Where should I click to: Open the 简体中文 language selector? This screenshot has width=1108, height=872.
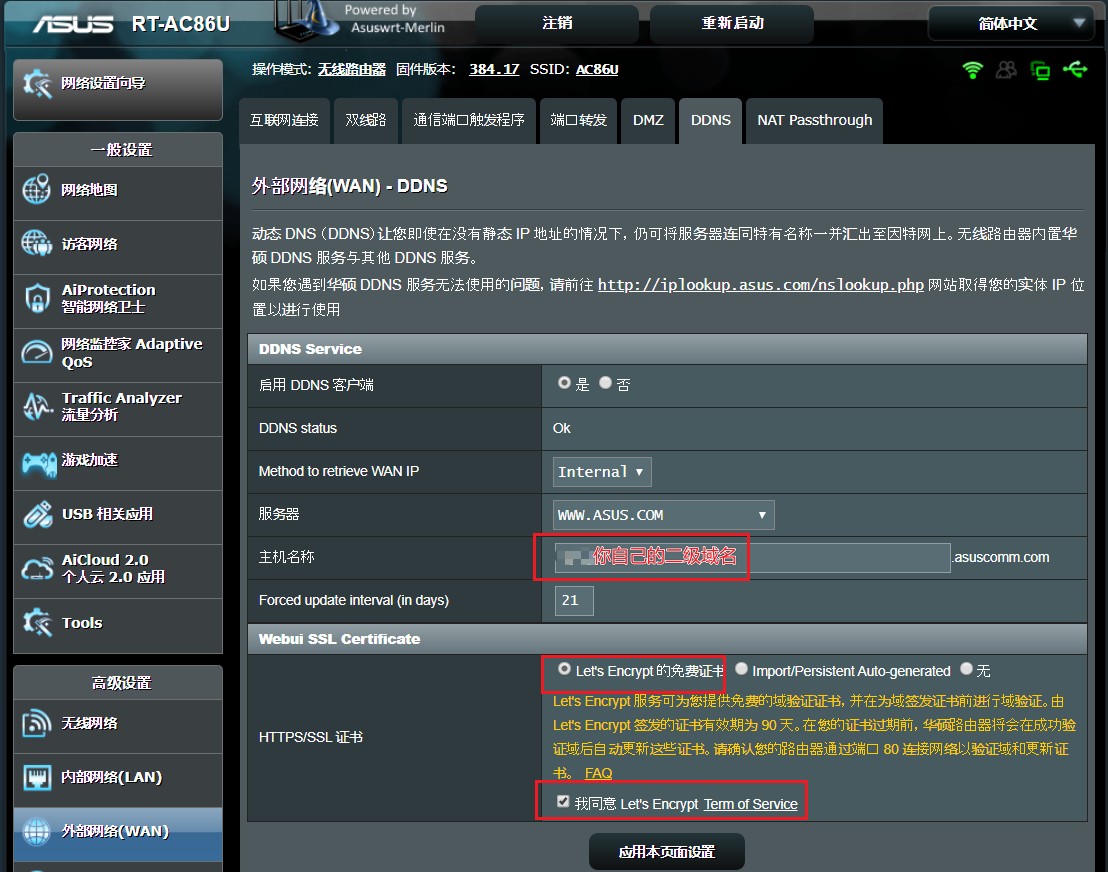coord(1010,22)
